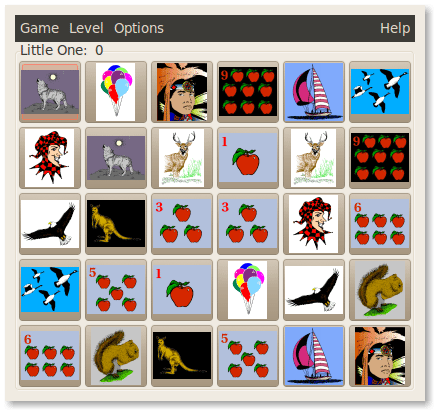Open the Help menu

395,28
